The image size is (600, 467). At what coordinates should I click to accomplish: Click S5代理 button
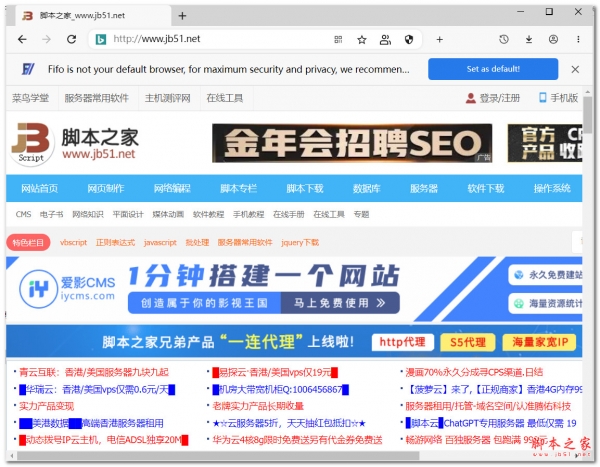pos(468,342)
